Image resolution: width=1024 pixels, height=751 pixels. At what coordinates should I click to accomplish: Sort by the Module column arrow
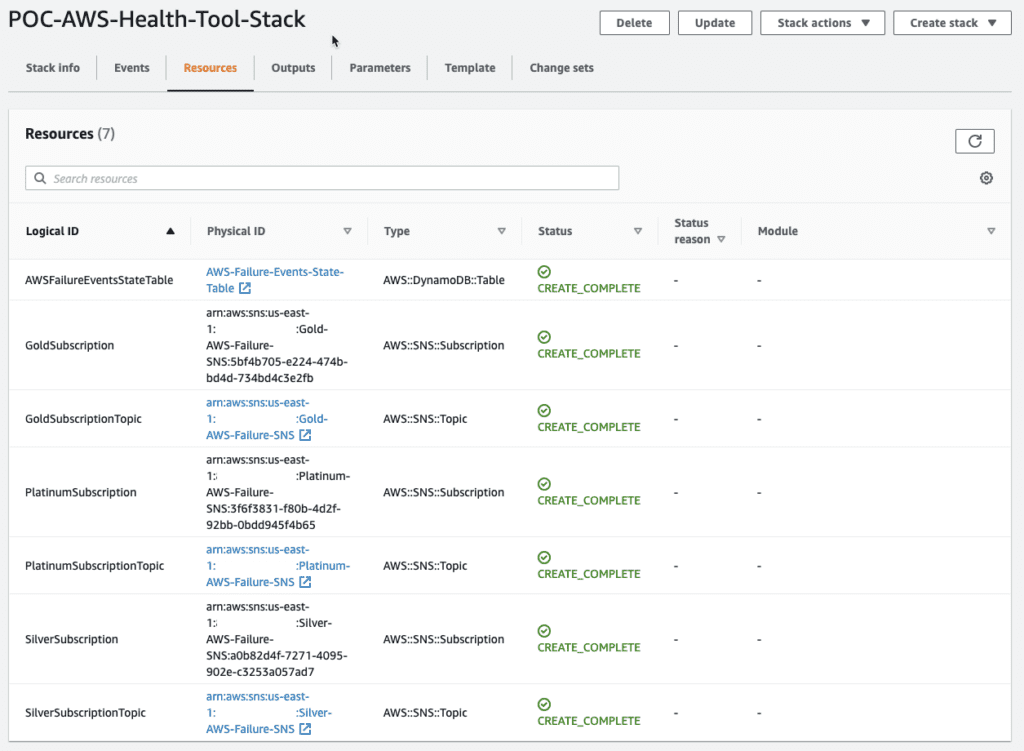990,231
